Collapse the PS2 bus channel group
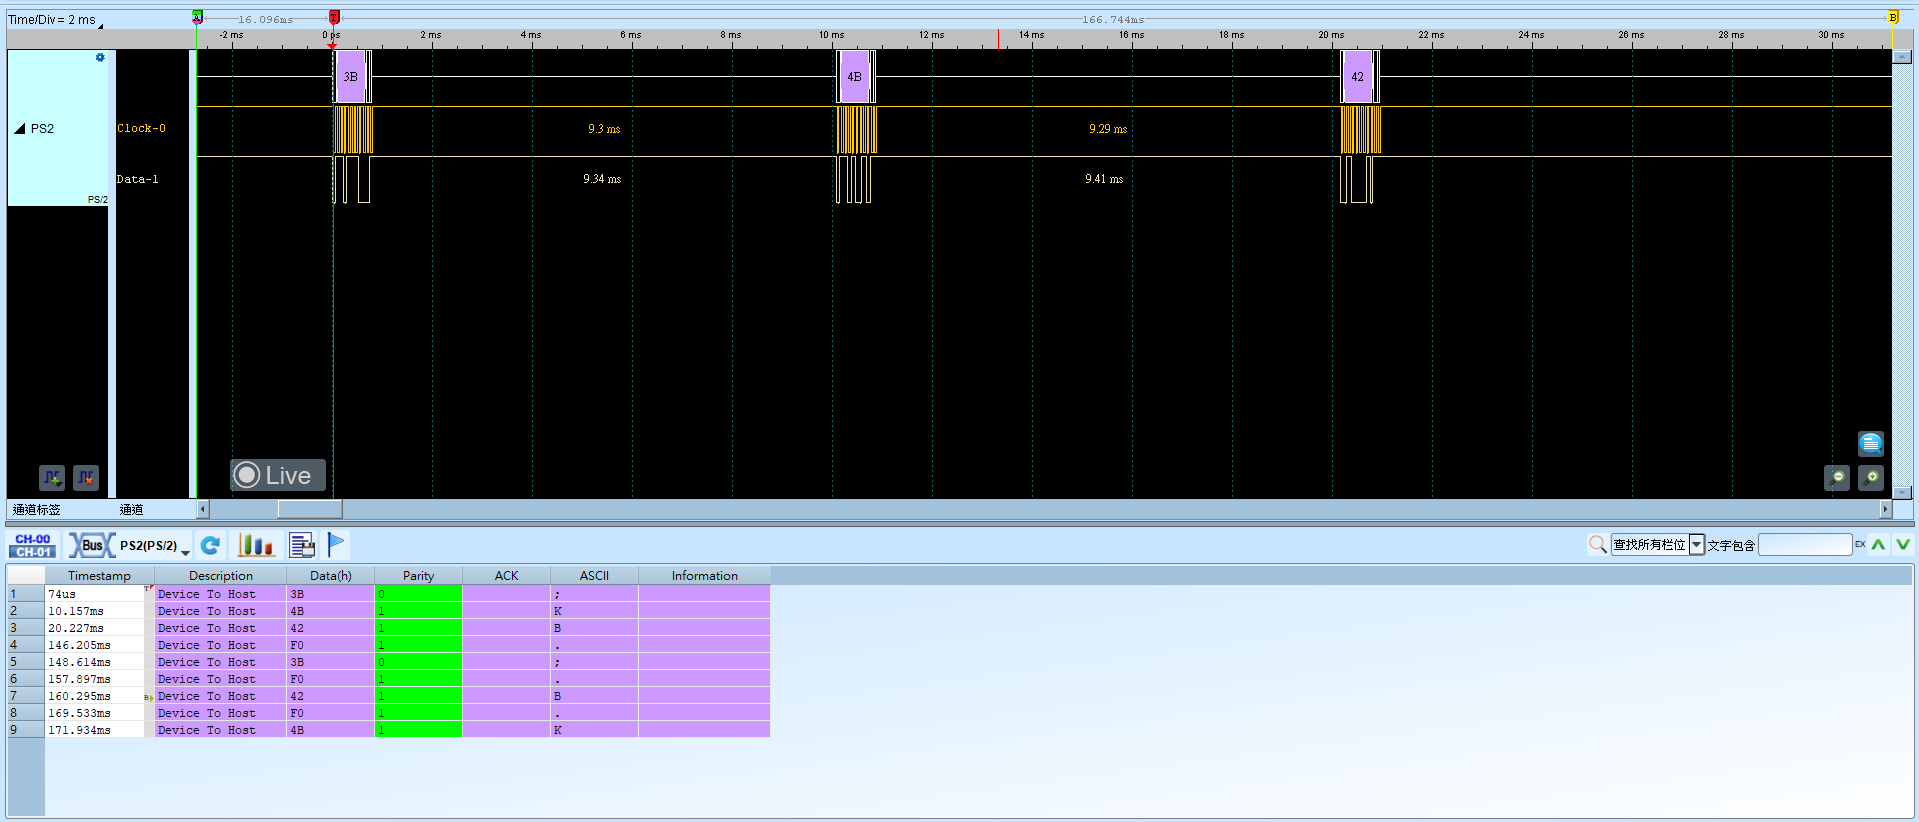 [x=19, y=129]
